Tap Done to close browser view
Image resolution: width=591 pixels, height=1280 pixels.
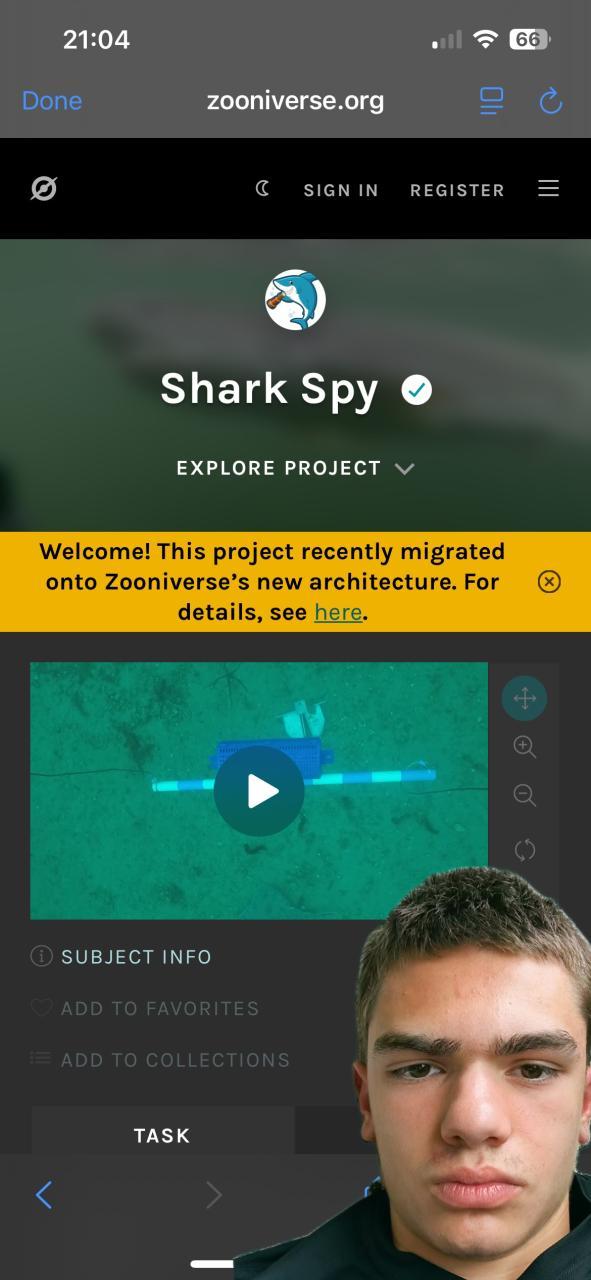tap(52, 101)
